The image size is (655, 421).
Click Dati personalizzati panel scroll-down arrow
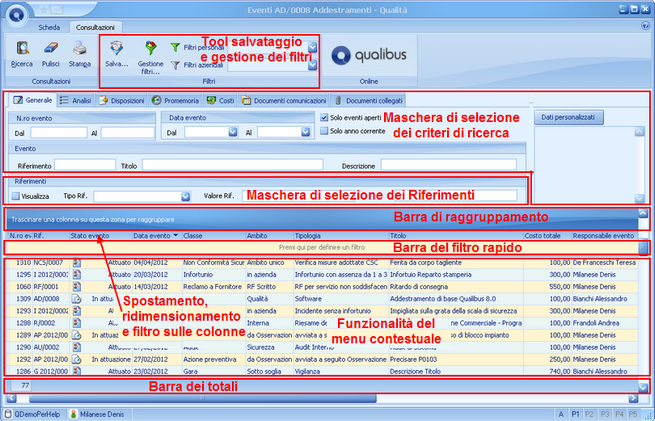(x=640, y=198)
